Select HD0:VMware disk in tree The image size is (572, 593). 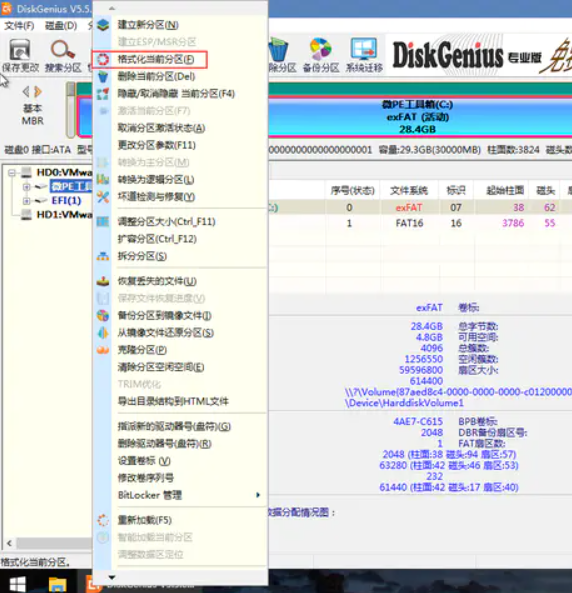[64, 173]
